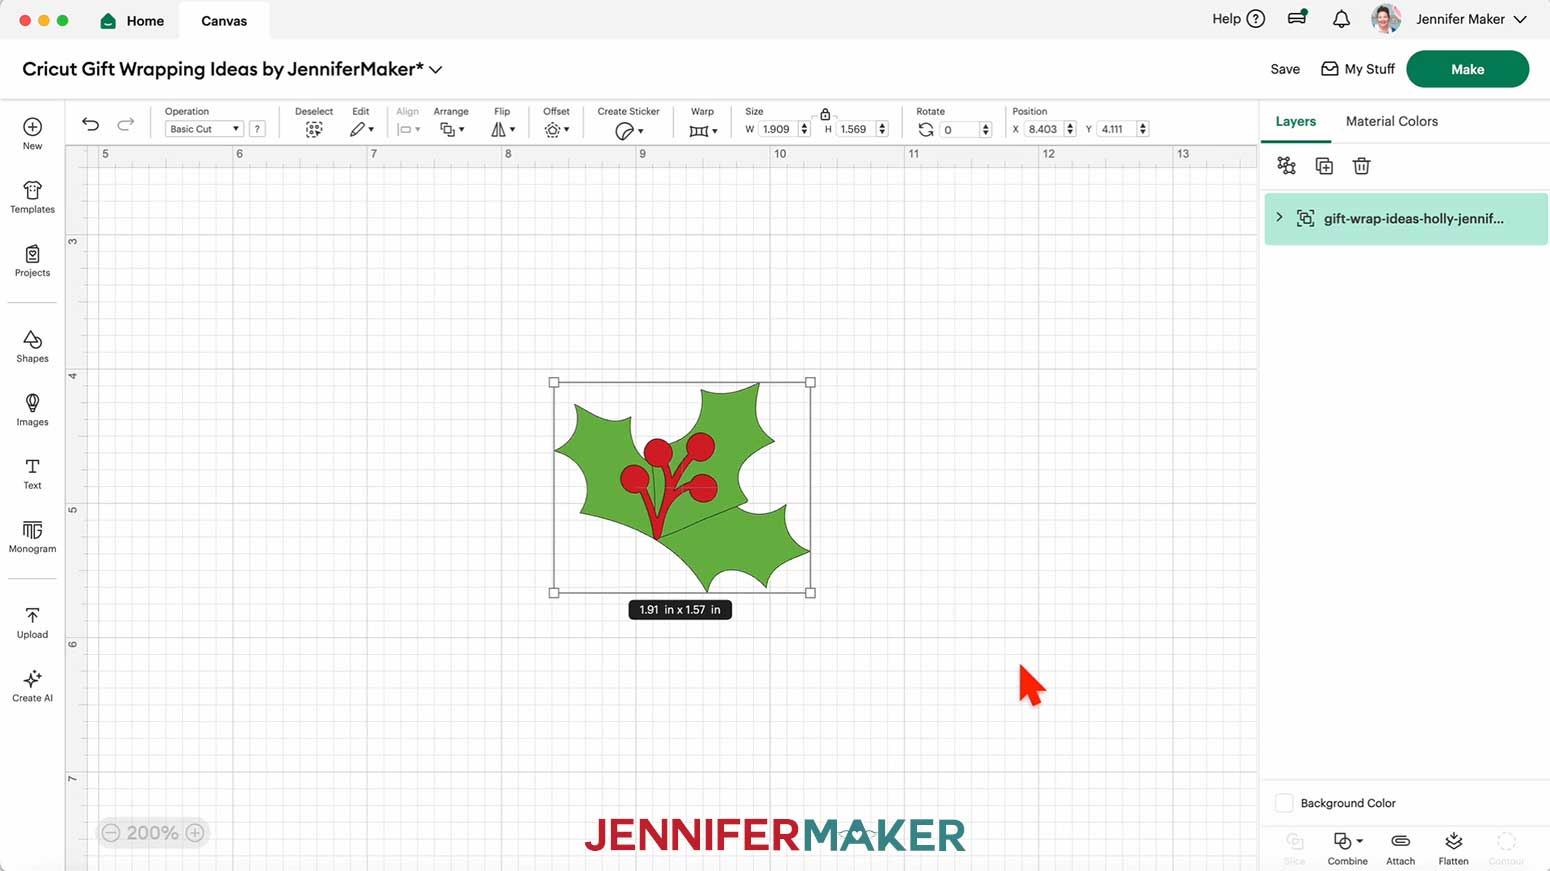This screenshot has width=1550, height=871.
Task: Open the Monogram tool
Action: coord(32,537)
